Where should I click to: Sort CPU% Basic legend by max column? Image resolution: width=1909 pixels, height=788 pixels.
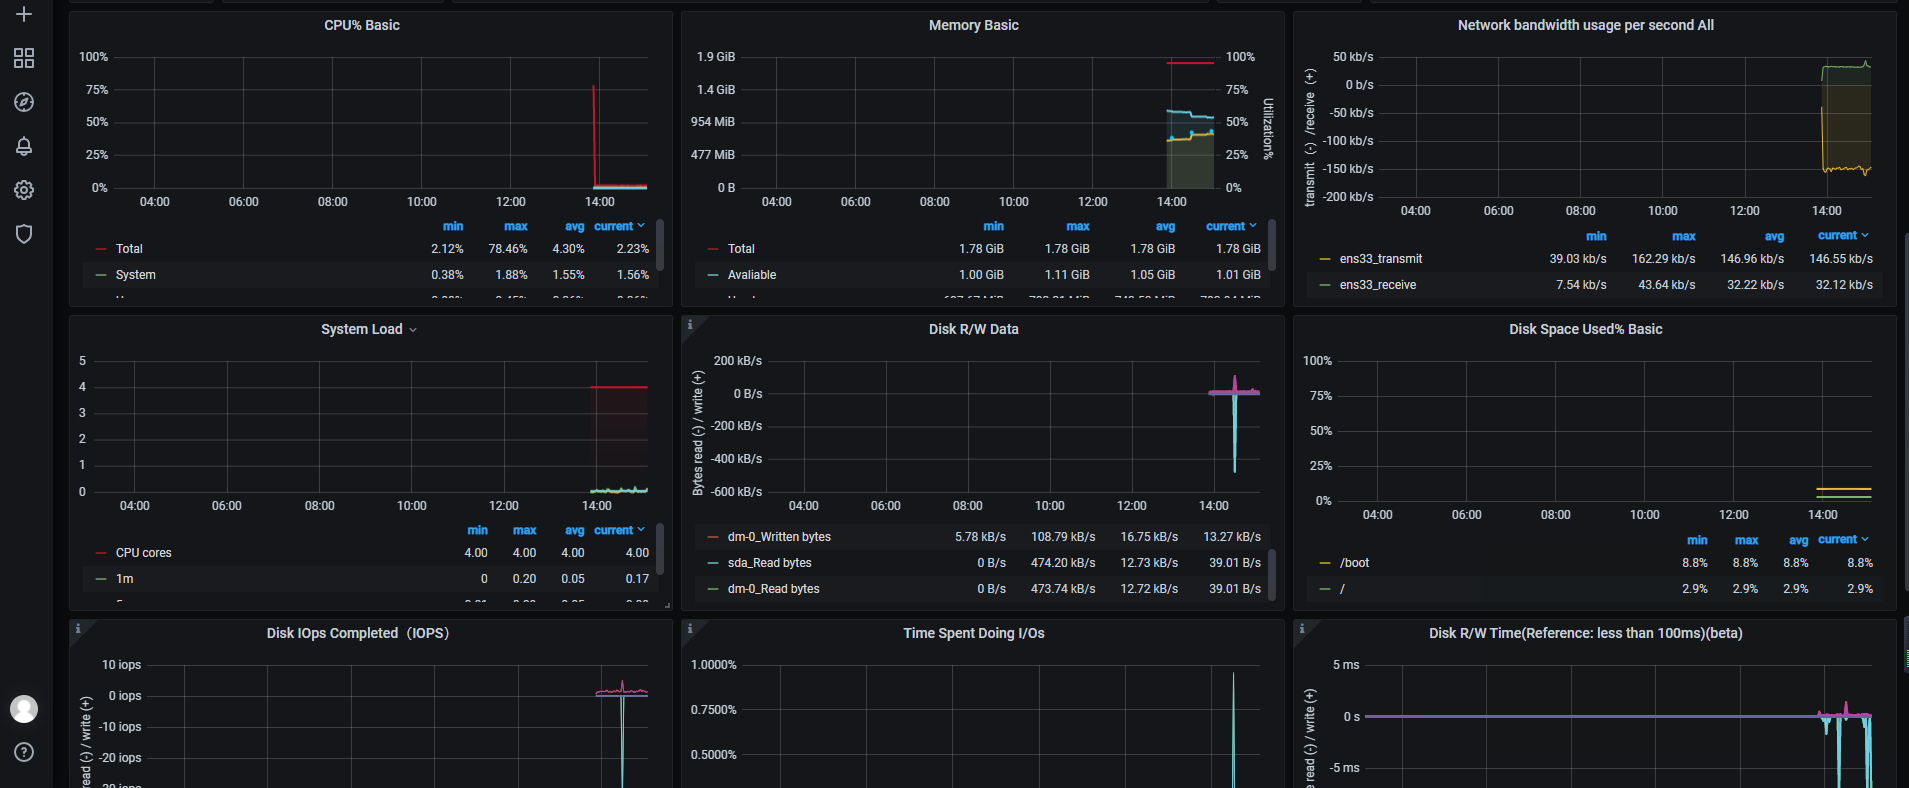(x=516, y=227)
